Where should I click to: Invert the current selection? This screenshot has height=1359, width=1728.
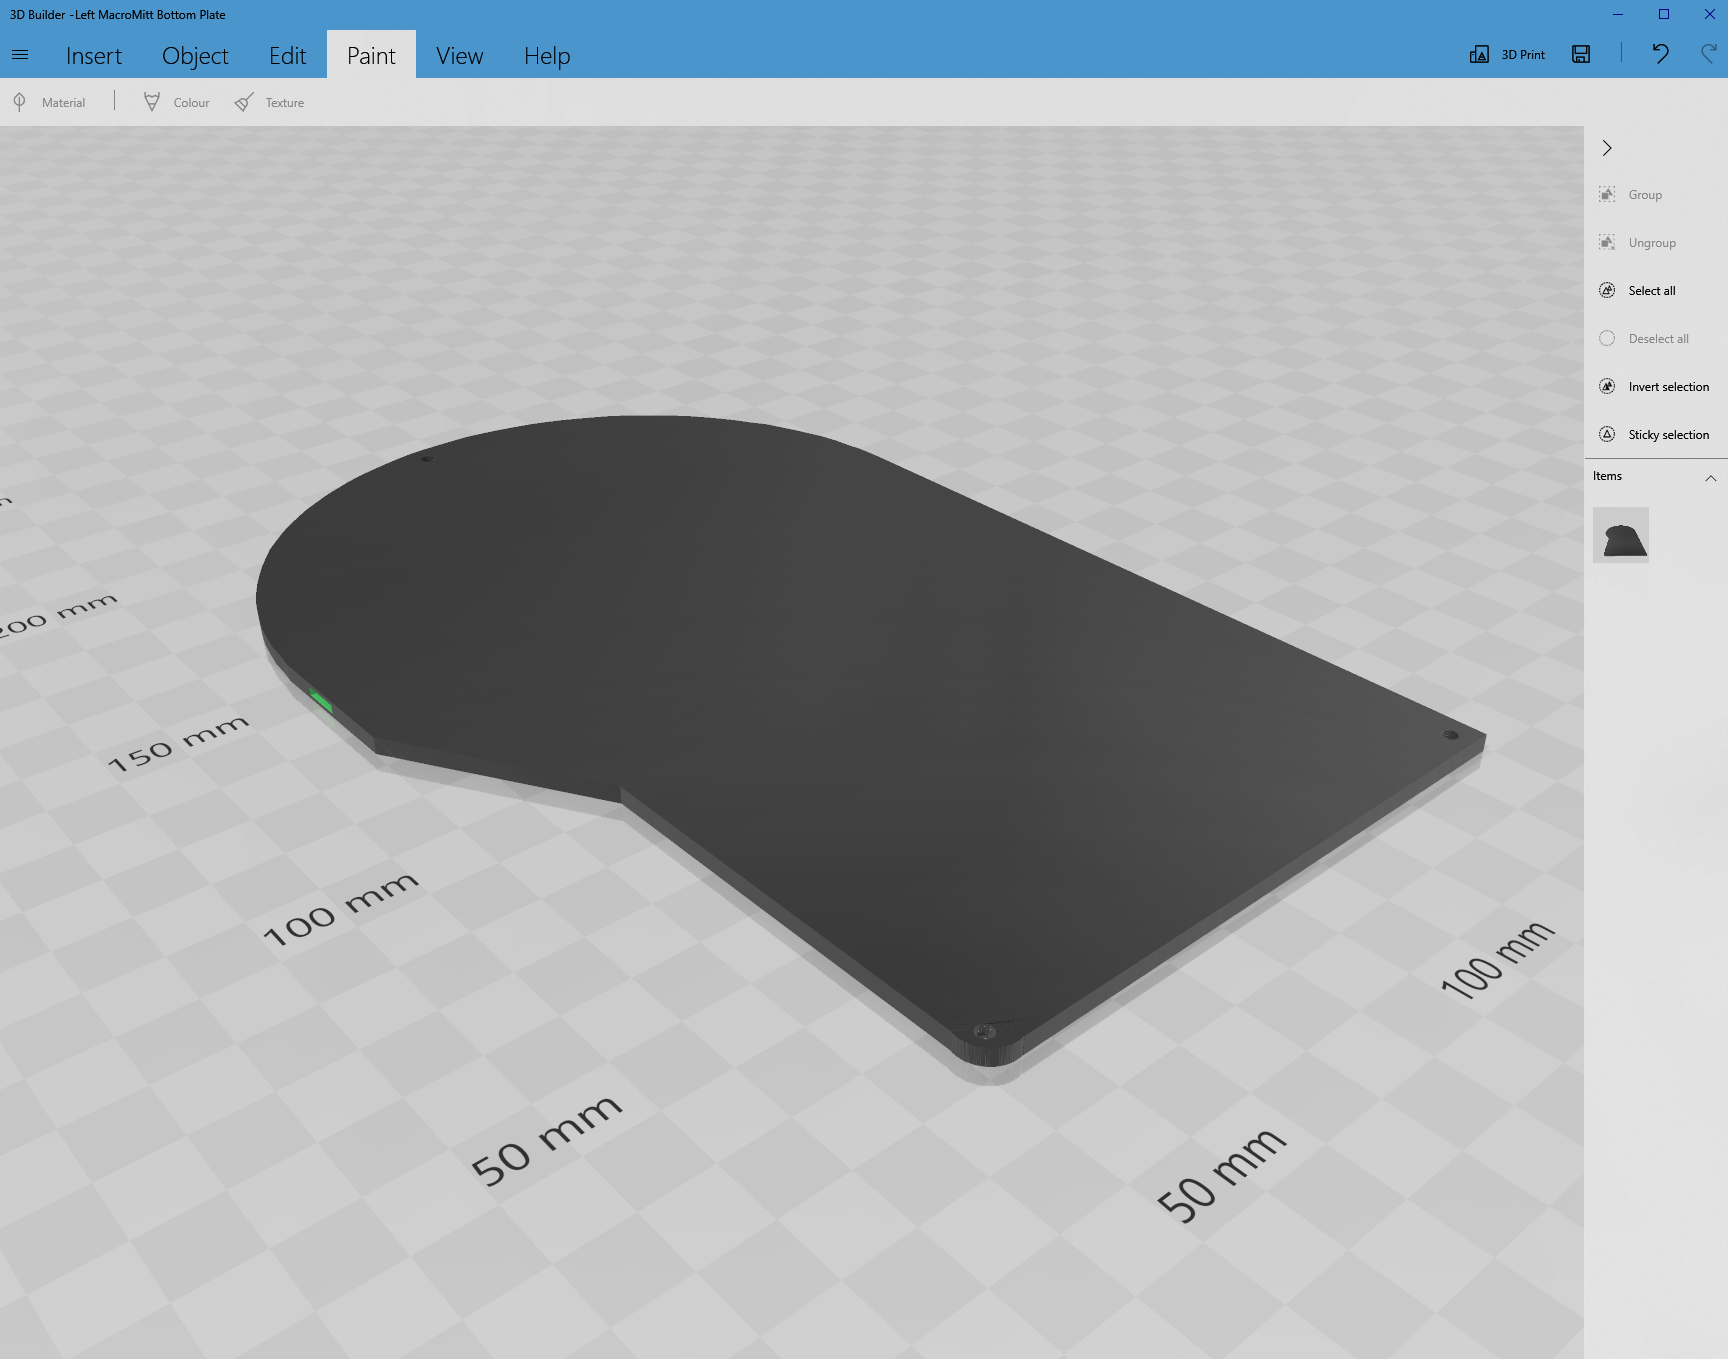1654,387
